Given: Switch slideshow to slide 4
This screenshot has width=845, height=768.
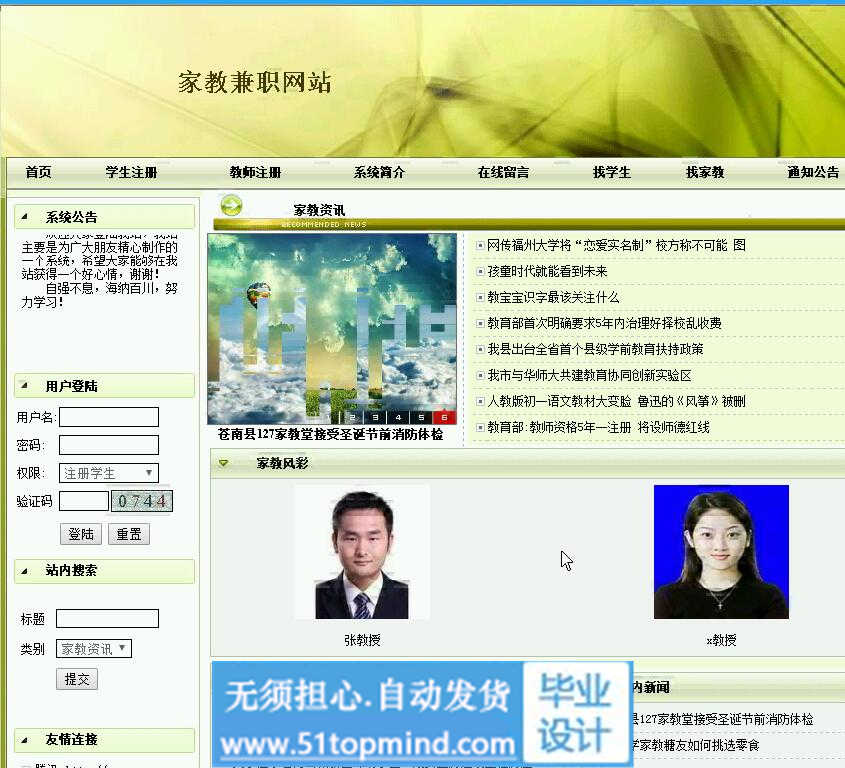Looking at the screenshot, I should tap(398, 417).
